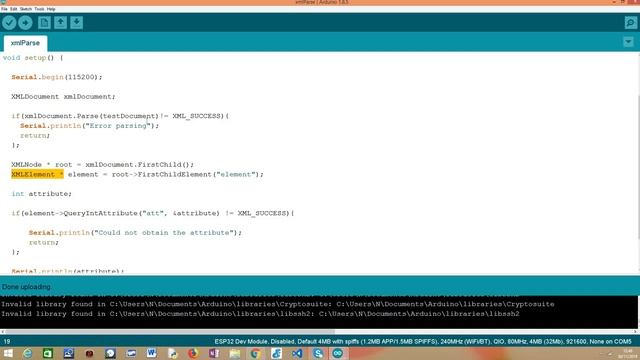Click the 'Done uploading' status message

tap(26, 287)
